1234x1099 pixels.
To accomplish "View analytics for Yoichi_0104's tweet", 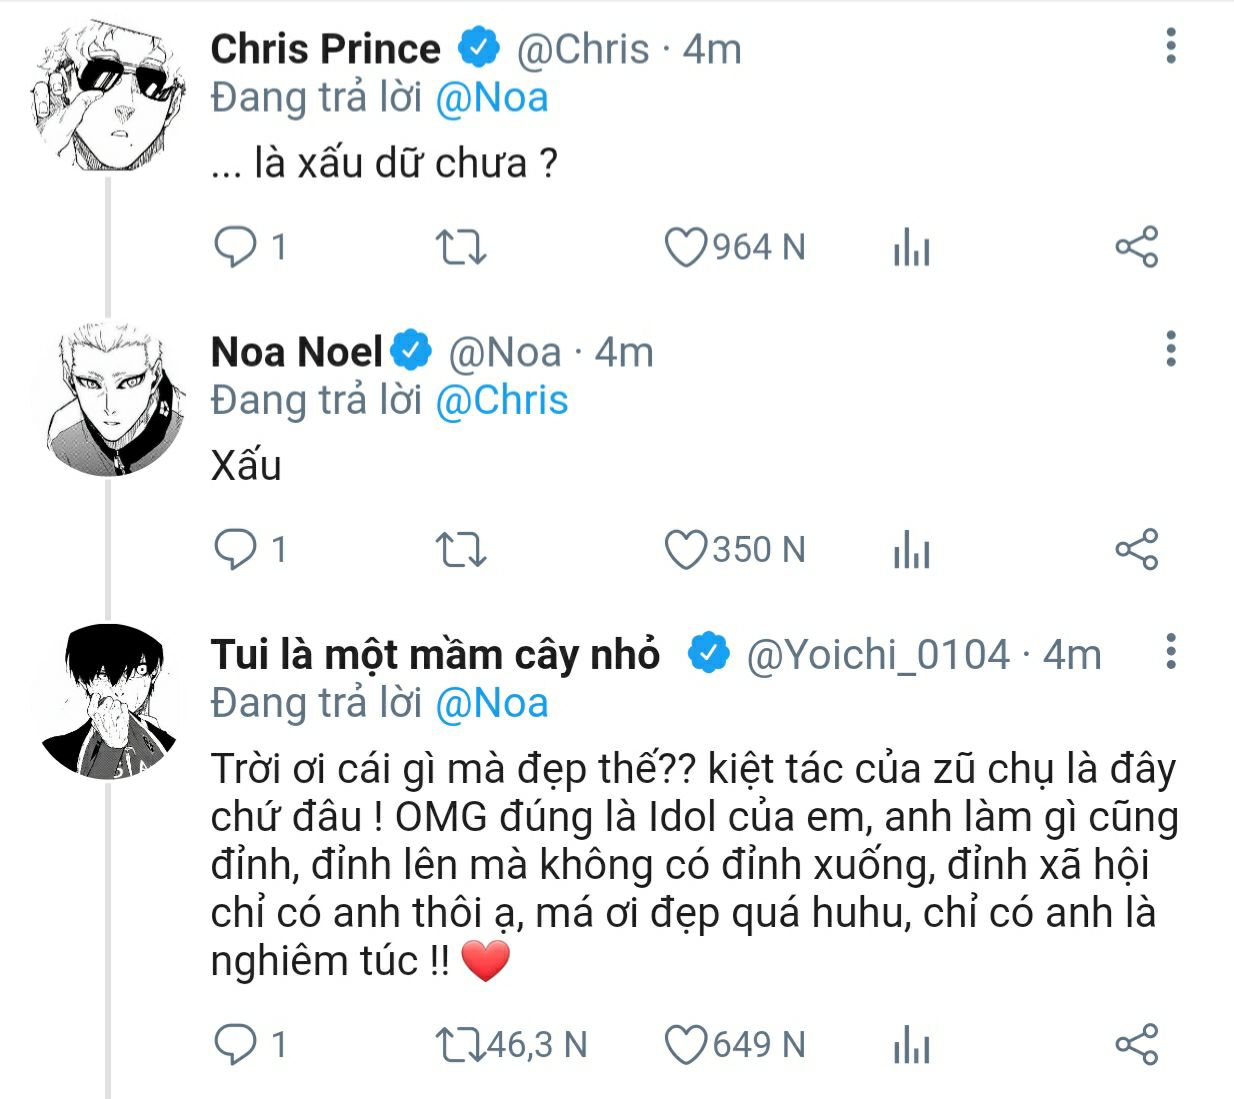I will 911,1046.
